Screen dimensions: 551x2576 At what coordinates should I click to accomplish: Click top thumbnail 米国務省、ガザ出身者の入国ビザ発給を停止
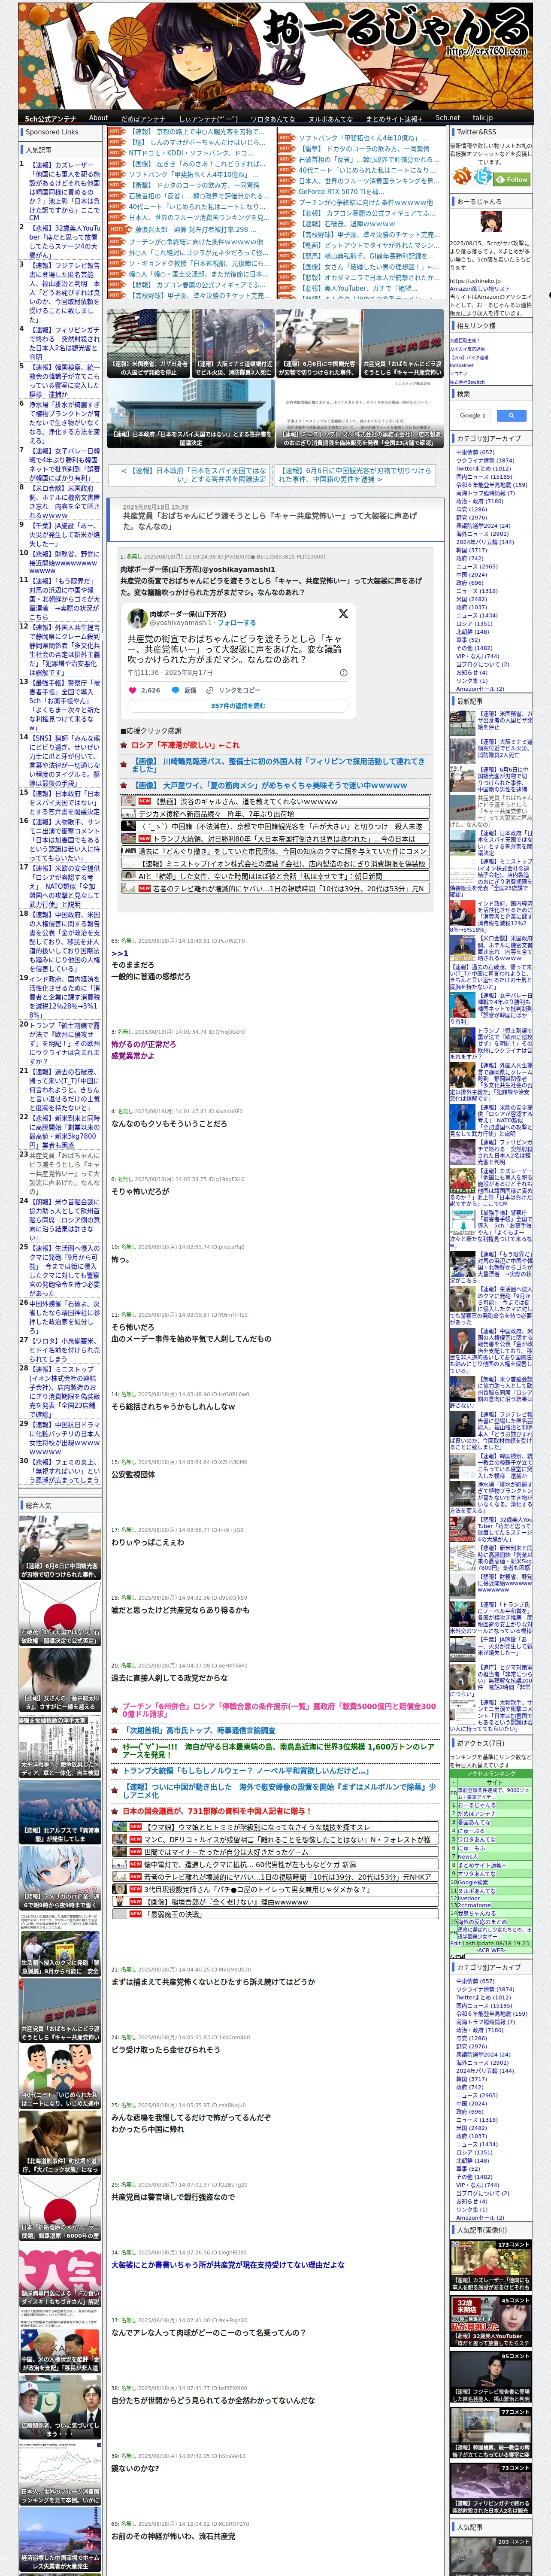point(148,342)
